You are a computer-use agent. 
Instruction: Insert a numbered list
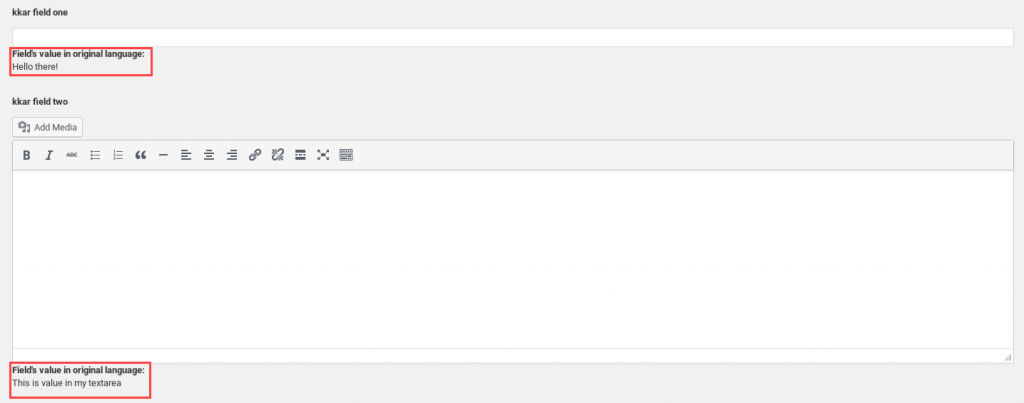pos(118,155)
